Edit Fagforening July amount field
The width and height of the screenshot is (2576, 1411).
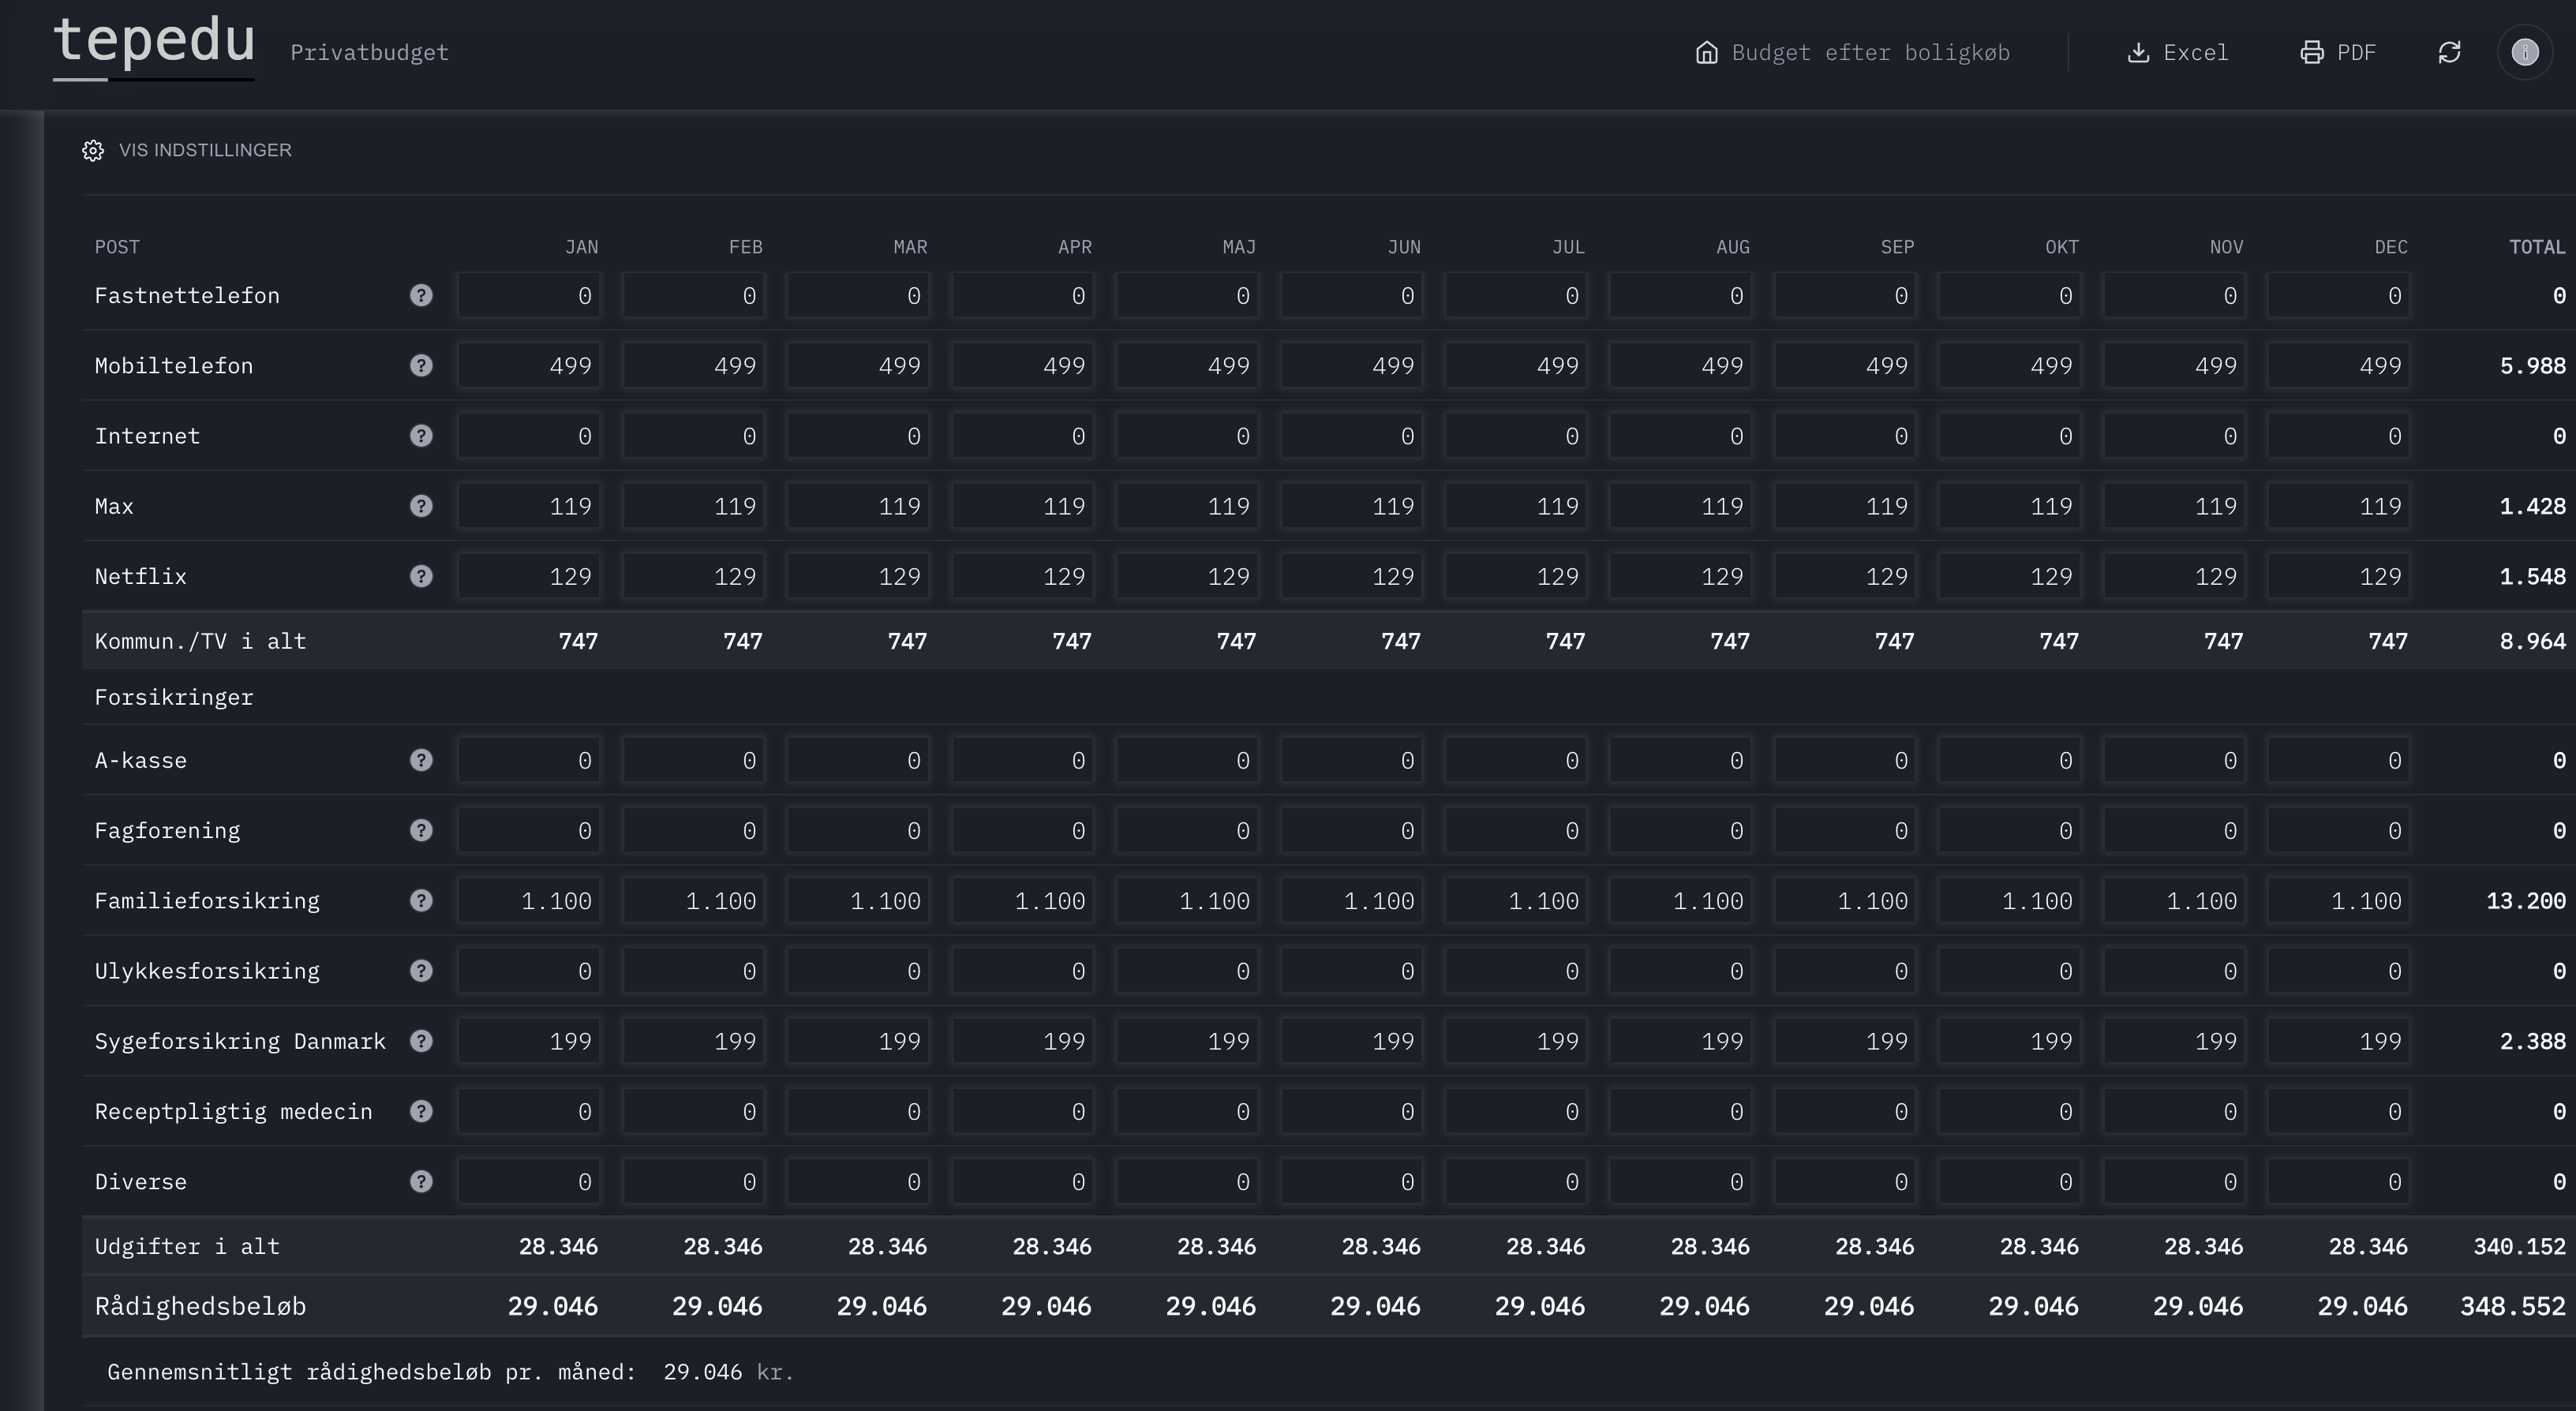[x=1516, y=830]
